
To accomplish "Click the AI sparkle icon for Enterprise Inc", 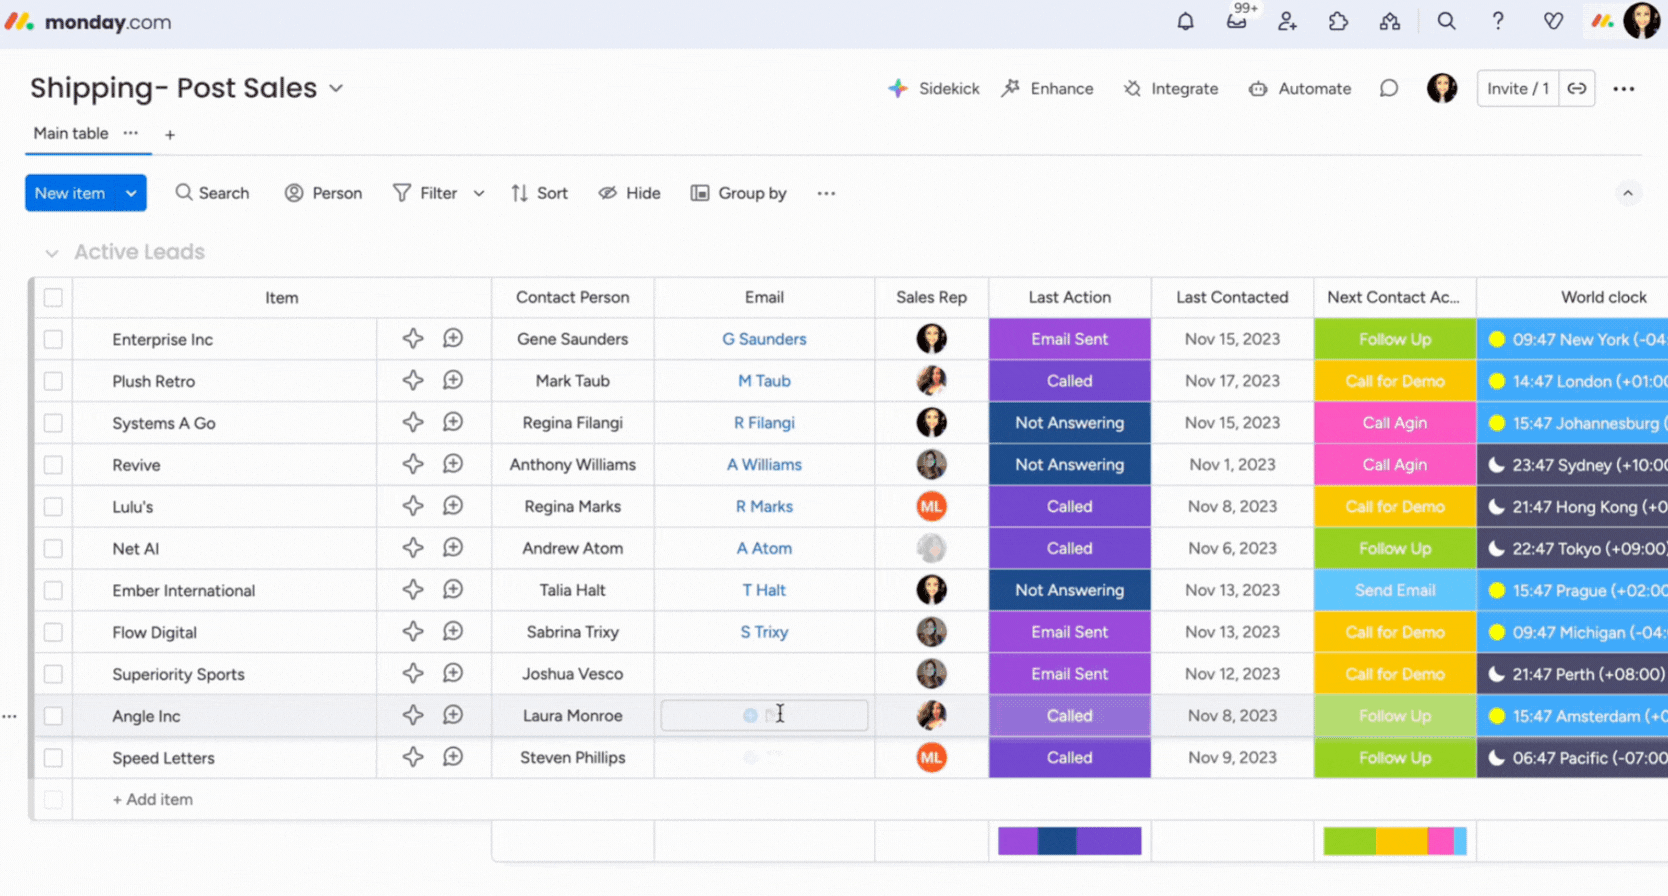I will (x=413, y=338).
